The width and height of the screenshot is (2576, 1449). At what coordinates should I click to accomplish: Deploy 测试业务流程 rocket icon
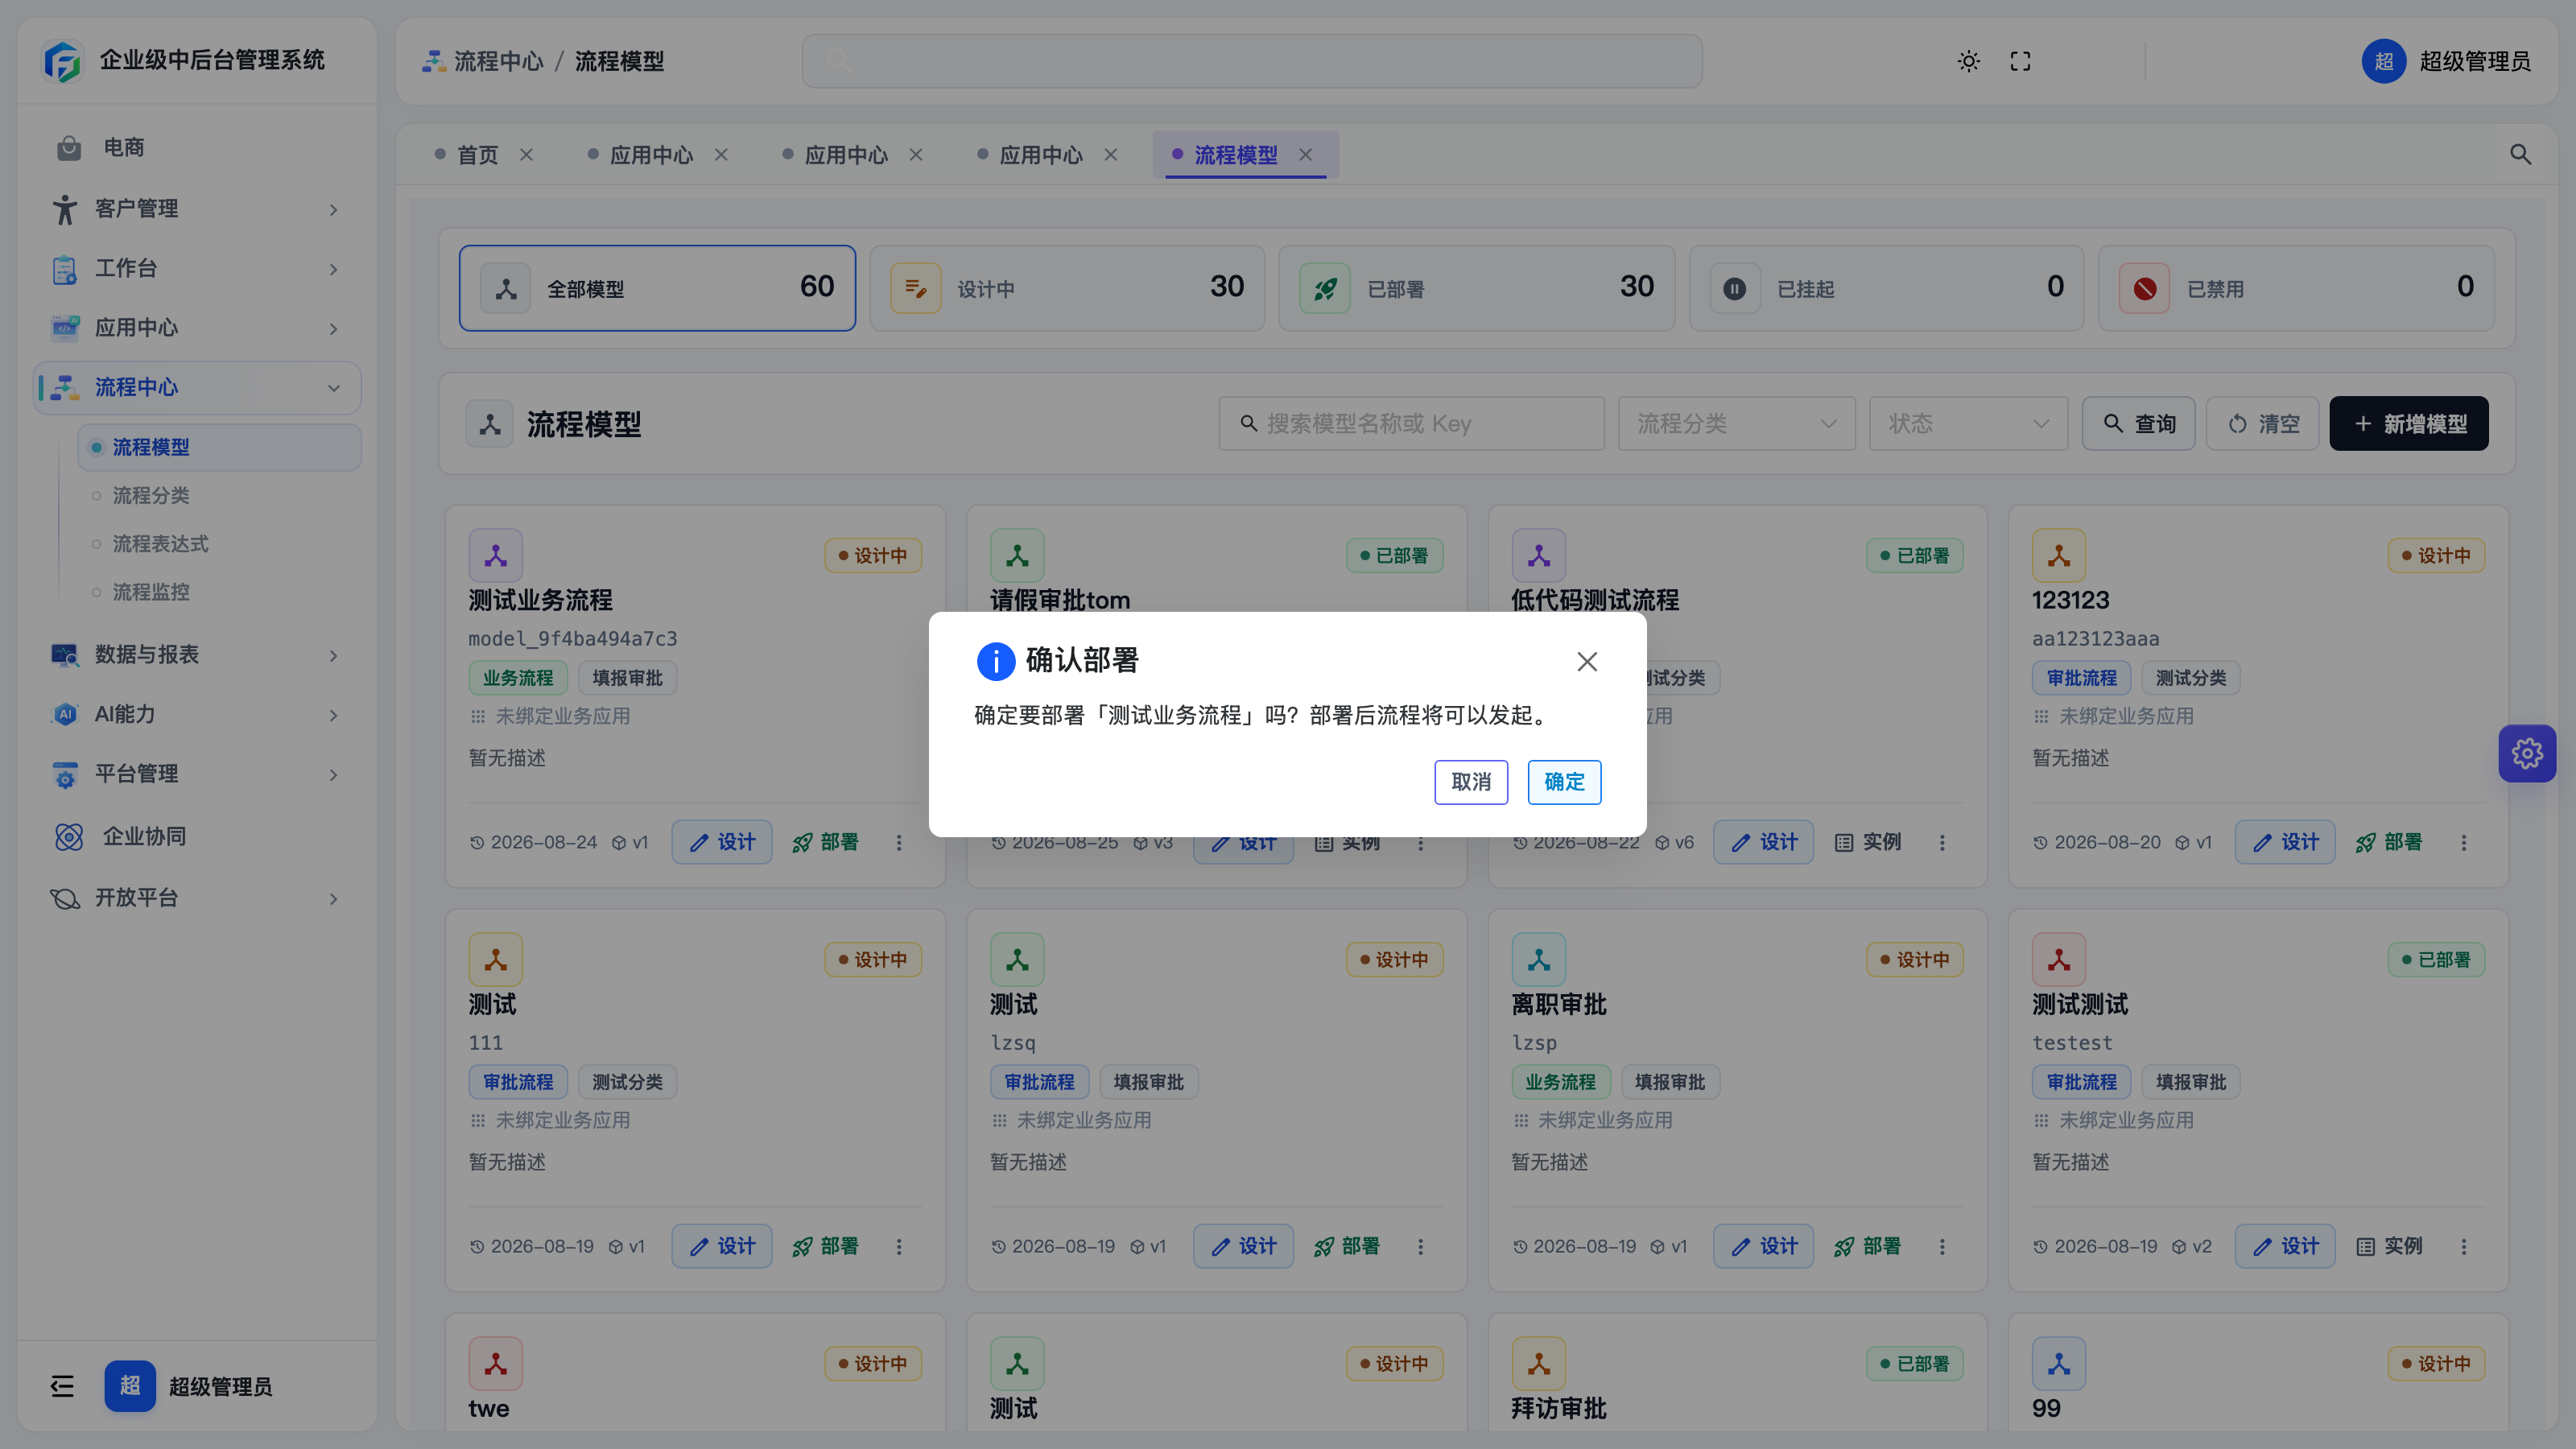pos(825,843)
